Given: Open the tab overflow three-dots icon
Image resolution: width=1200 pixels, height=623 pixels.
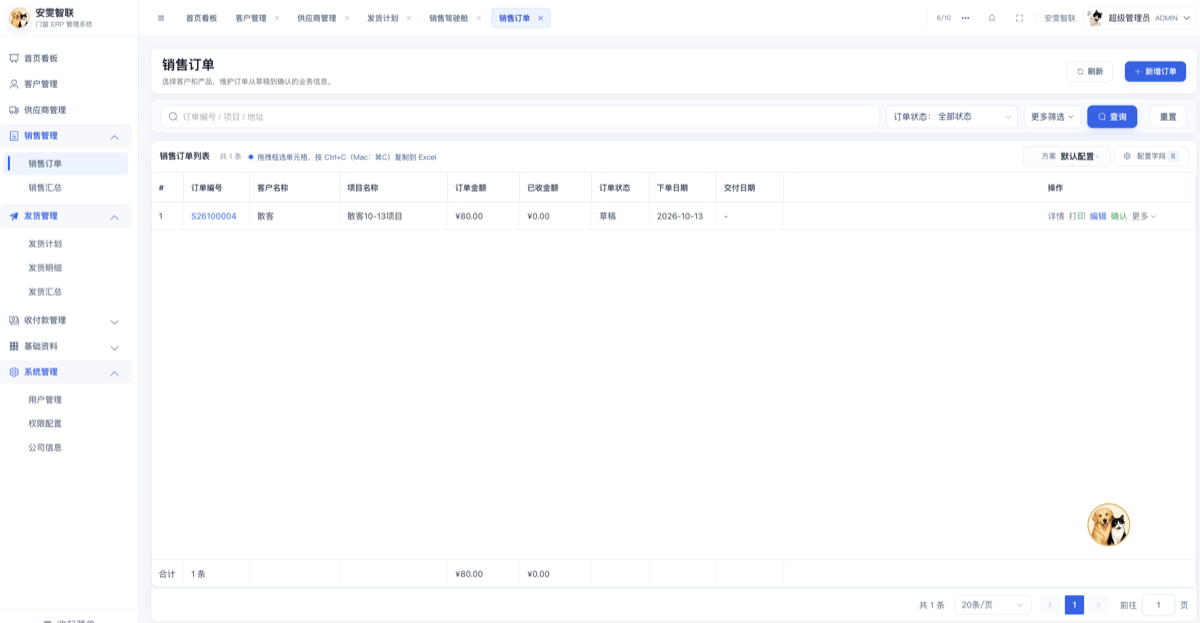Looking at the screenshot, I should pos(965,18).
